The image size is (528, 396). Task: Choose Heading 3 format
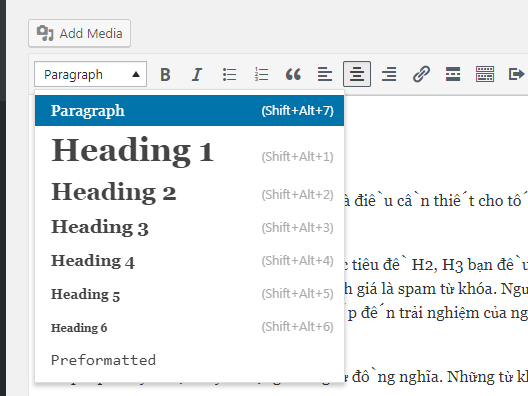coord(189,227)
